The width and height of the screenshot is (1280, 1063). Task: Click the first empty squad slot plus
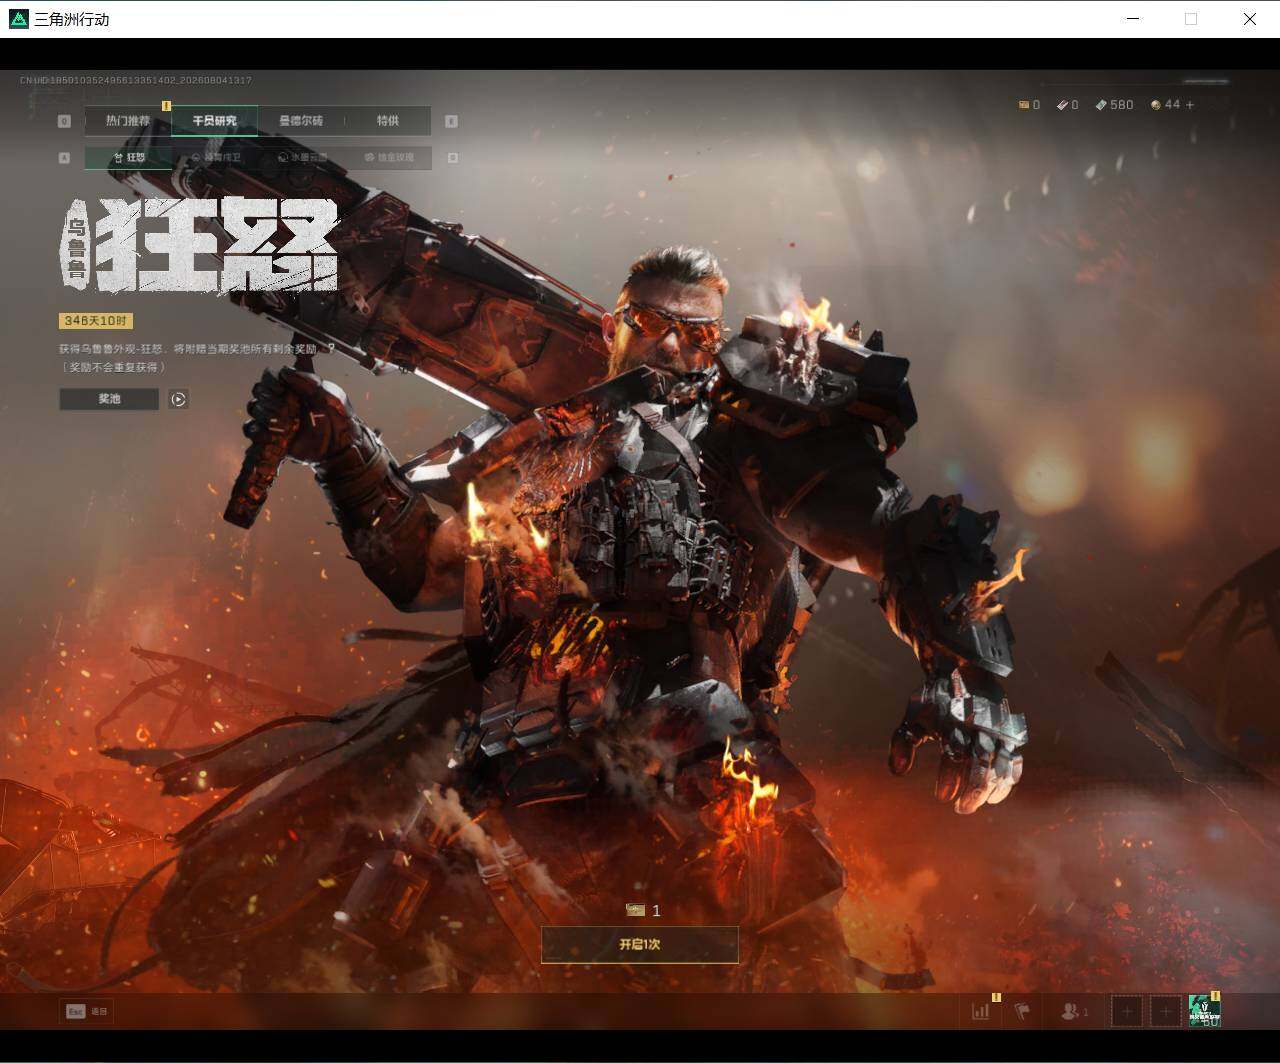pos(1127,1011)
